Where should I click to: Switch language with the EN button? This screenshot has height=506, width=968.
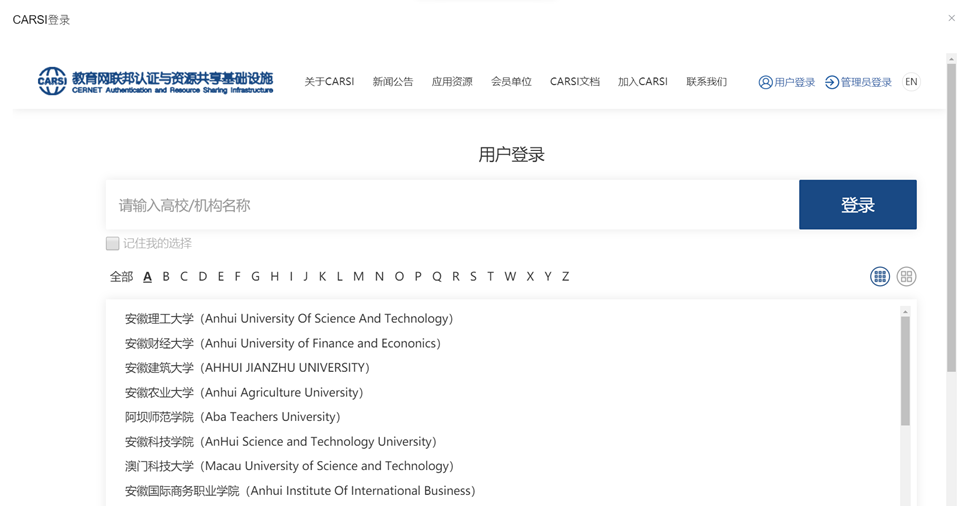(x=911, y=82)
